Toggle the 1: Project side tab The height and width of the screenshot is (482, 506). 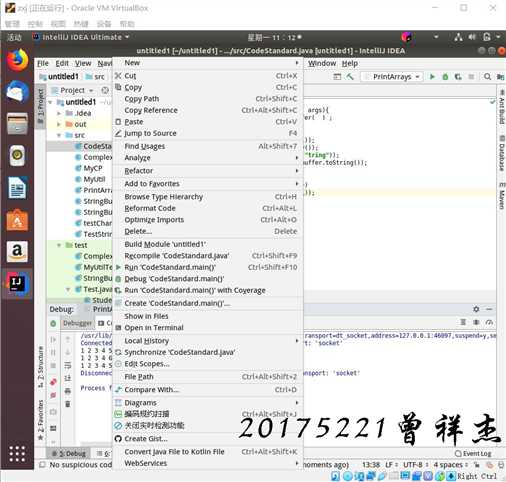tap(40, 106)
